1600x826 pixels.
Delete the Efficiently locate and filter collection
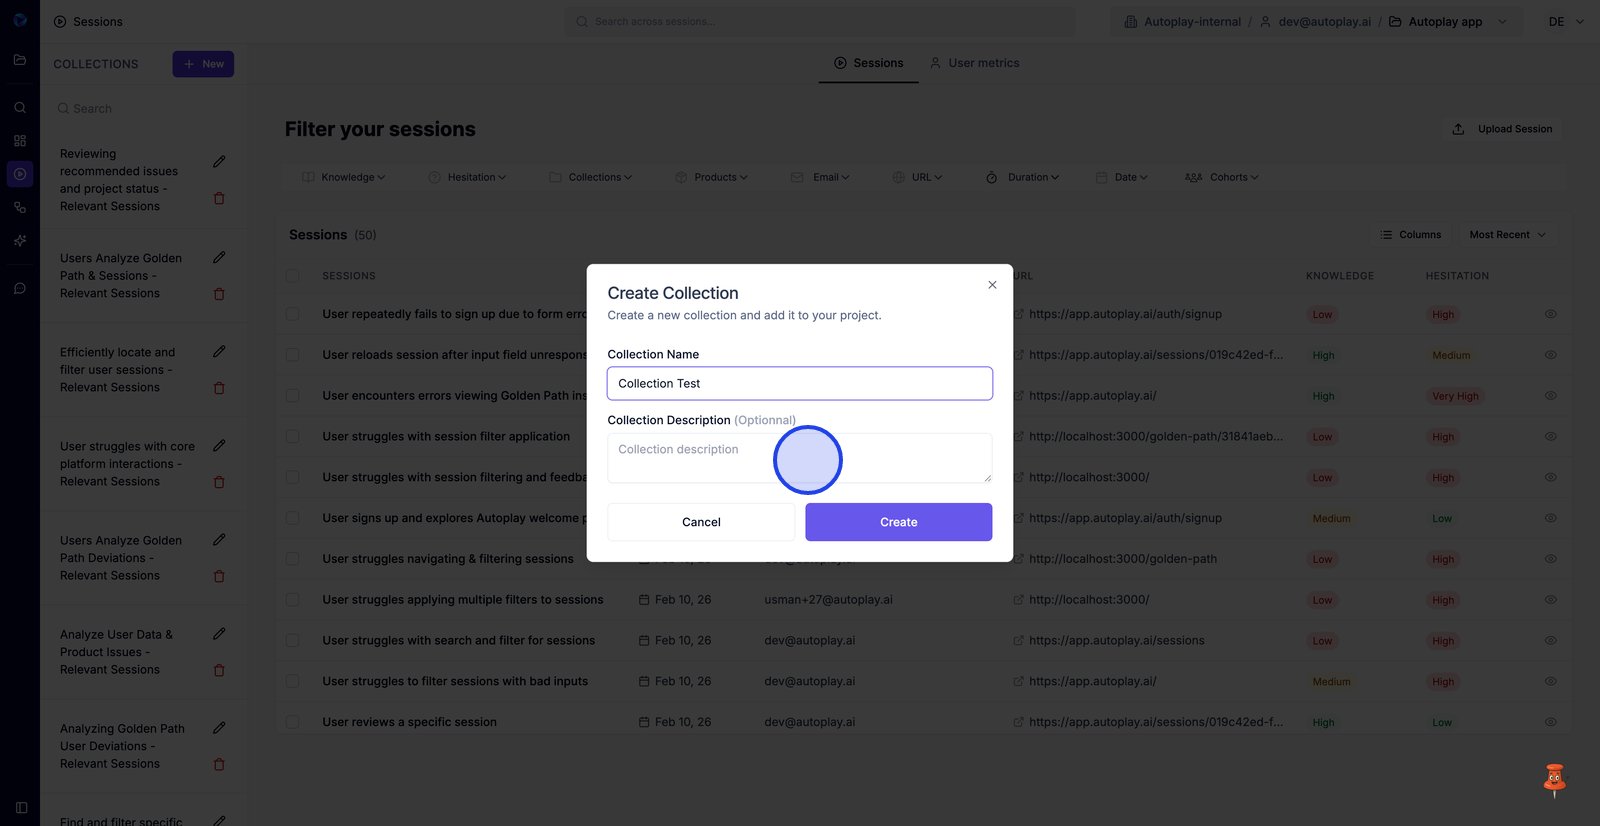coord(219,388)
